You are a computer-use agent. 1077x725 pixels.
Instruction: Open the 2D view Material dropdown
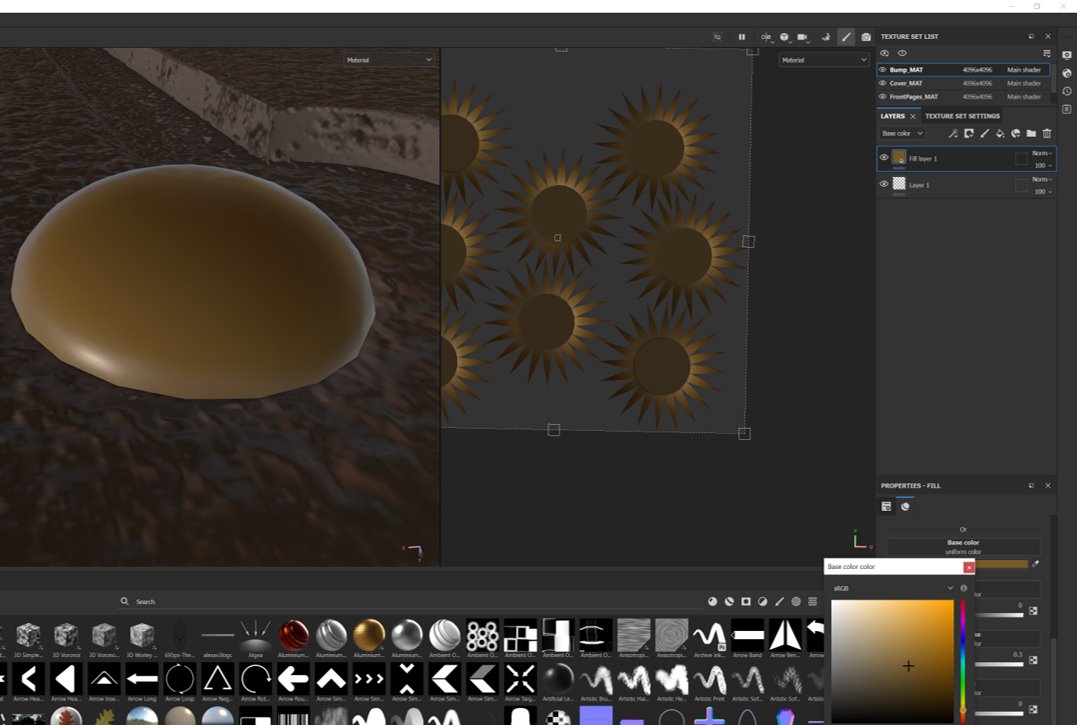(823, 60)
